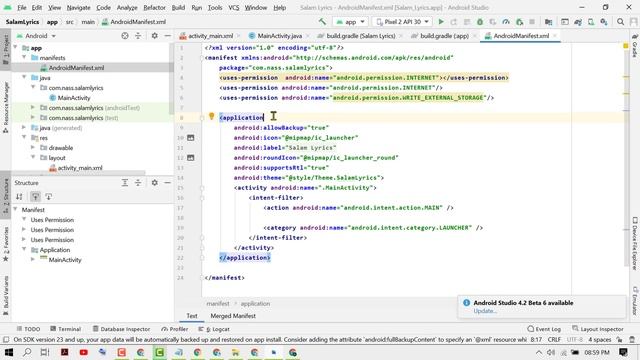This screenshot has width=640, height=360.
Task: Select MainActivity class in project tree
Action: point(73,98)
